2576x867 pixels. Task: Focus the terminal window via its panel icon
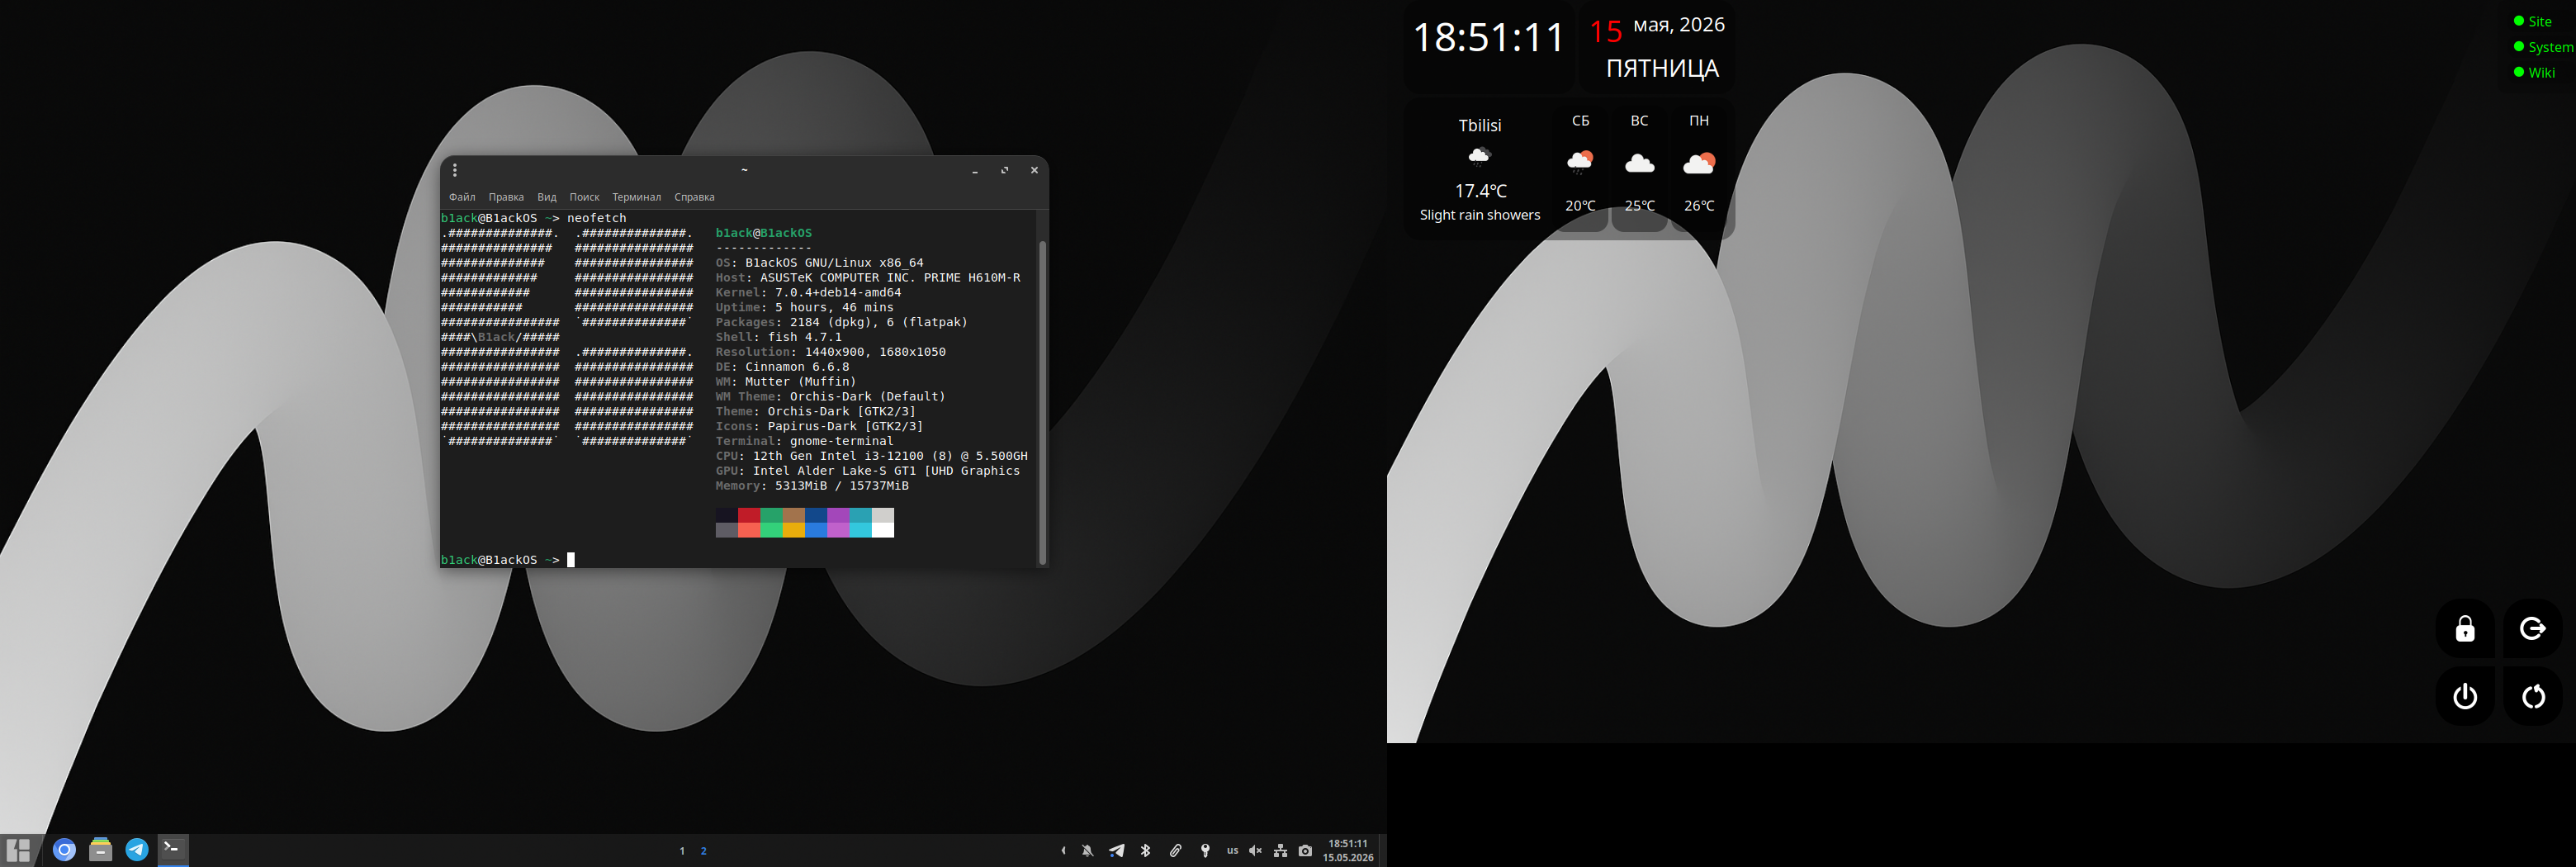point(173,849)
